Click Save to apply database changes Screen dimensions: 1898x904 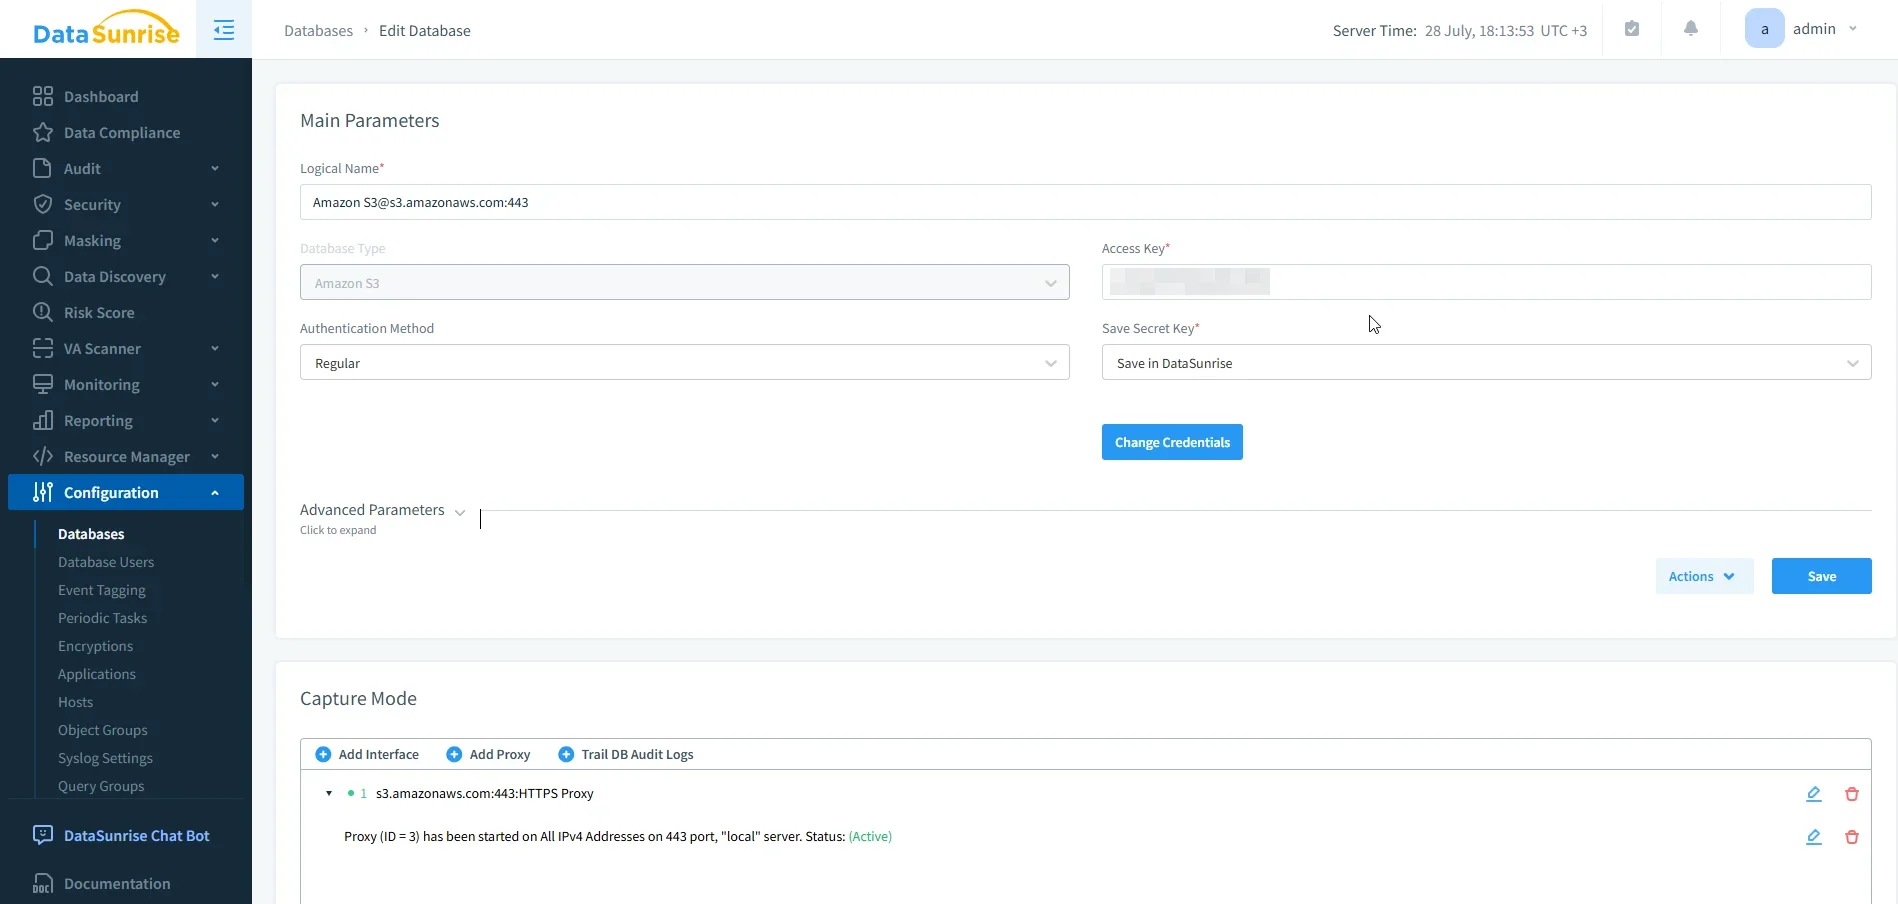coord(1820,576)
